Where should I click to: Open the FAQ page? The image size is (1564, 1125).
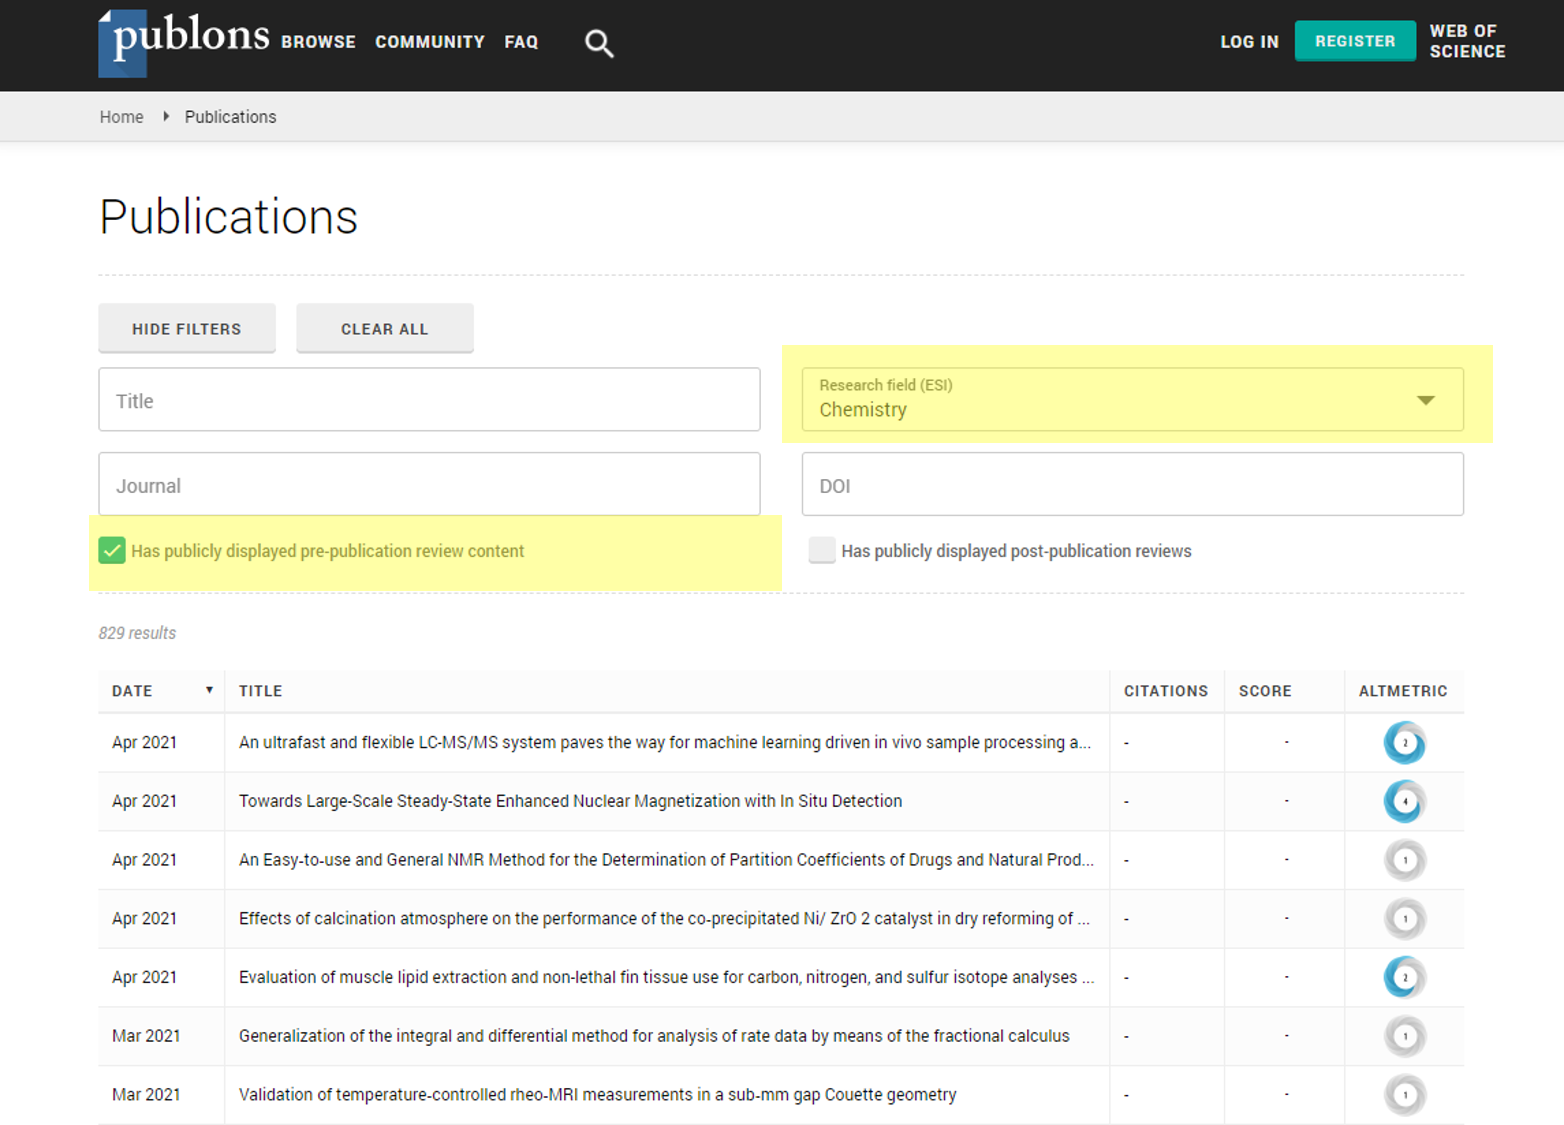521,42
